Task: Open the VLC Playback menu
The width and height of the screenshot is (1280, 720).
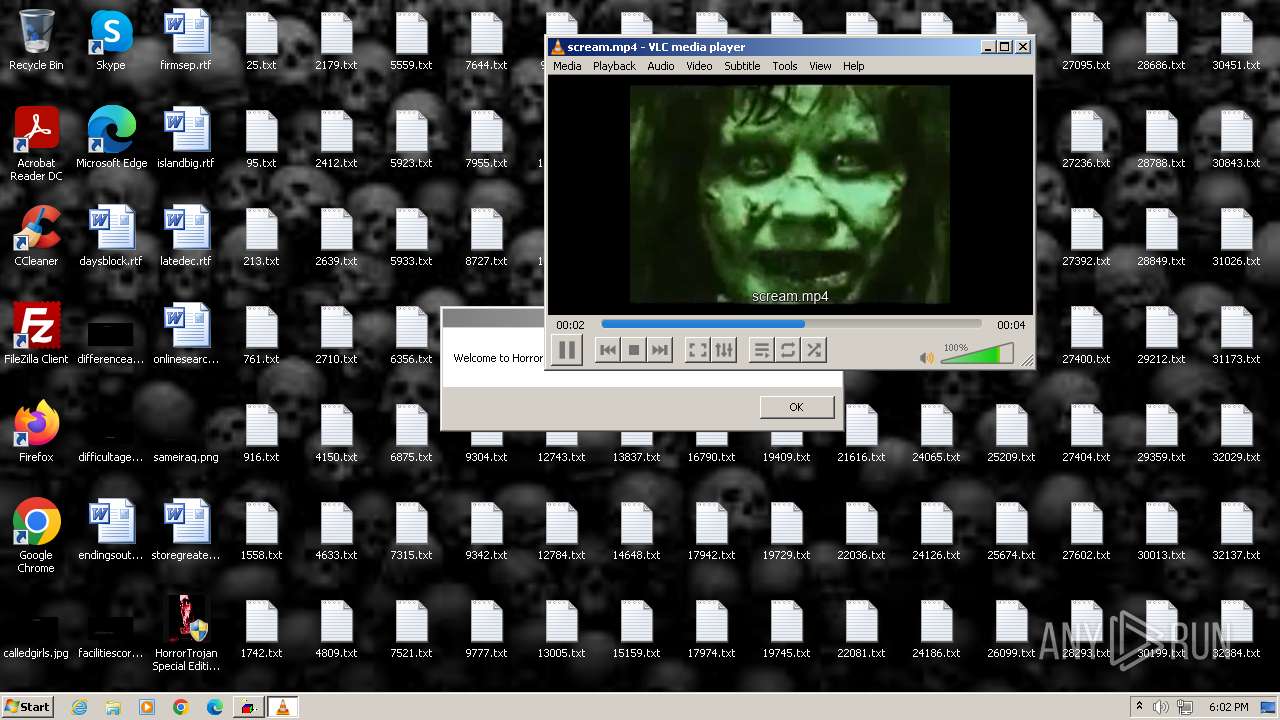Action: 614,66
